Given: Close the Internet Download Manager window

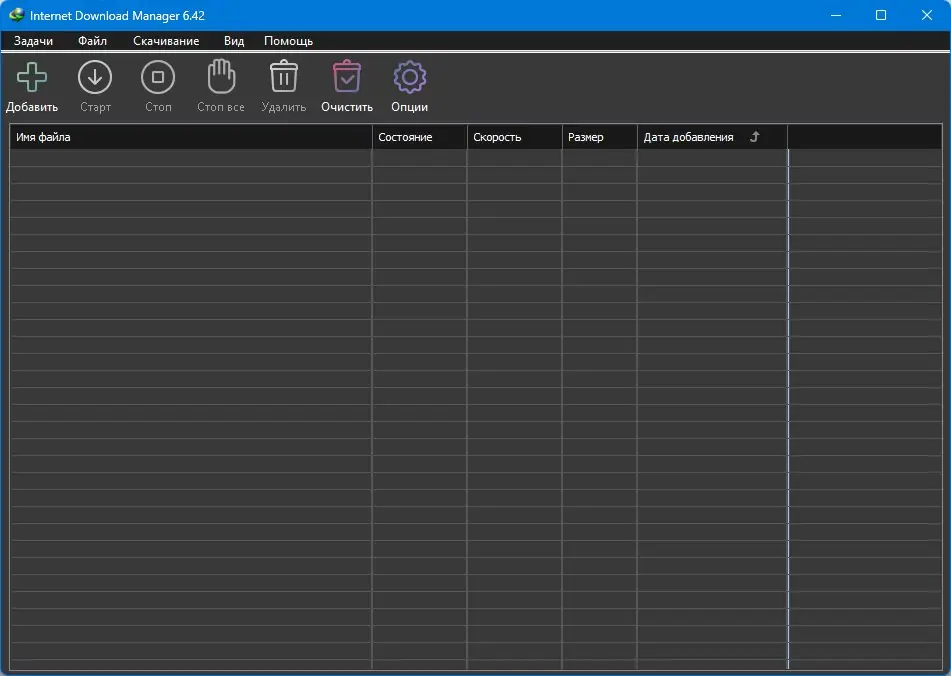Looking at the screenshot, I should click(x=927, y=15).
